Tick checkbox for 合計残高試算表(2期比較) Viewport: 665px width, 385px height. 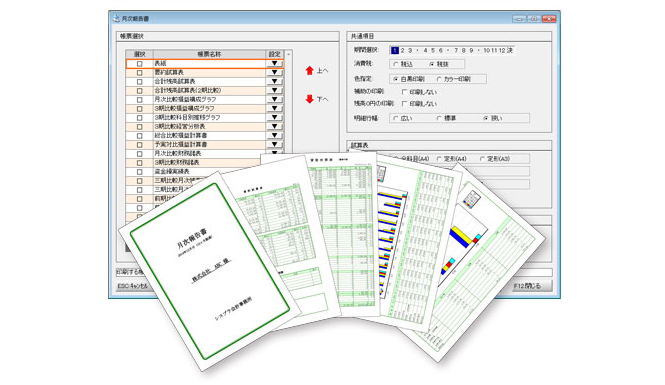pos(139,91)
